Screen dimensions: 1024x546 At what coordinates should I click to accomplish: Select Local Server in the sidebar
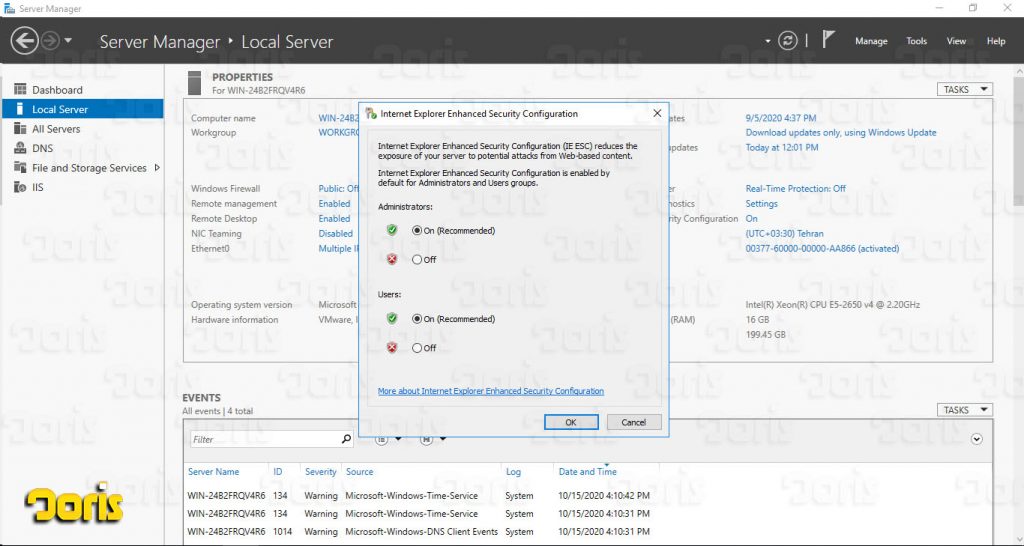pyautogui.click(x=82, y=109)
